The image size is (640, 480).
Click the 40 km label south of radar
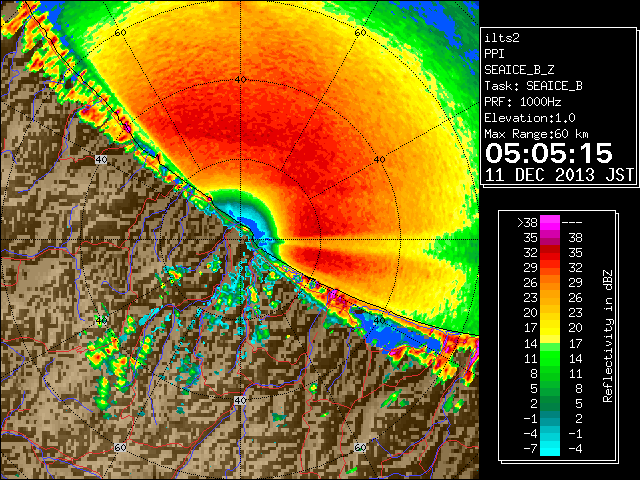click(240, 400)
